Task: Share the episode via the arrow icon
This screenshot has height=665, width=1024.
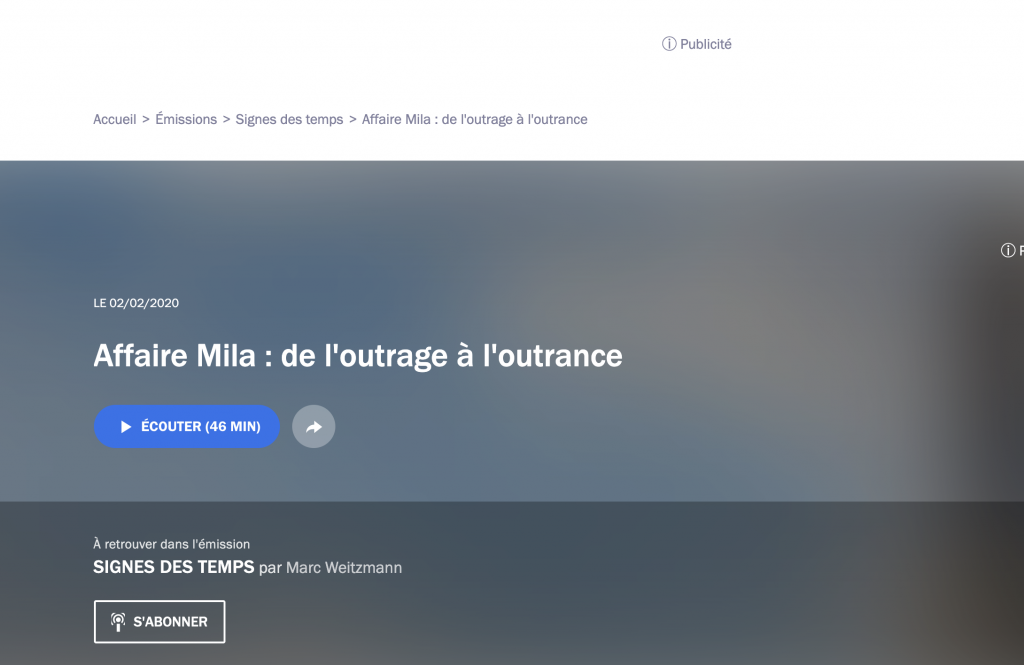Action: [314, 427]
